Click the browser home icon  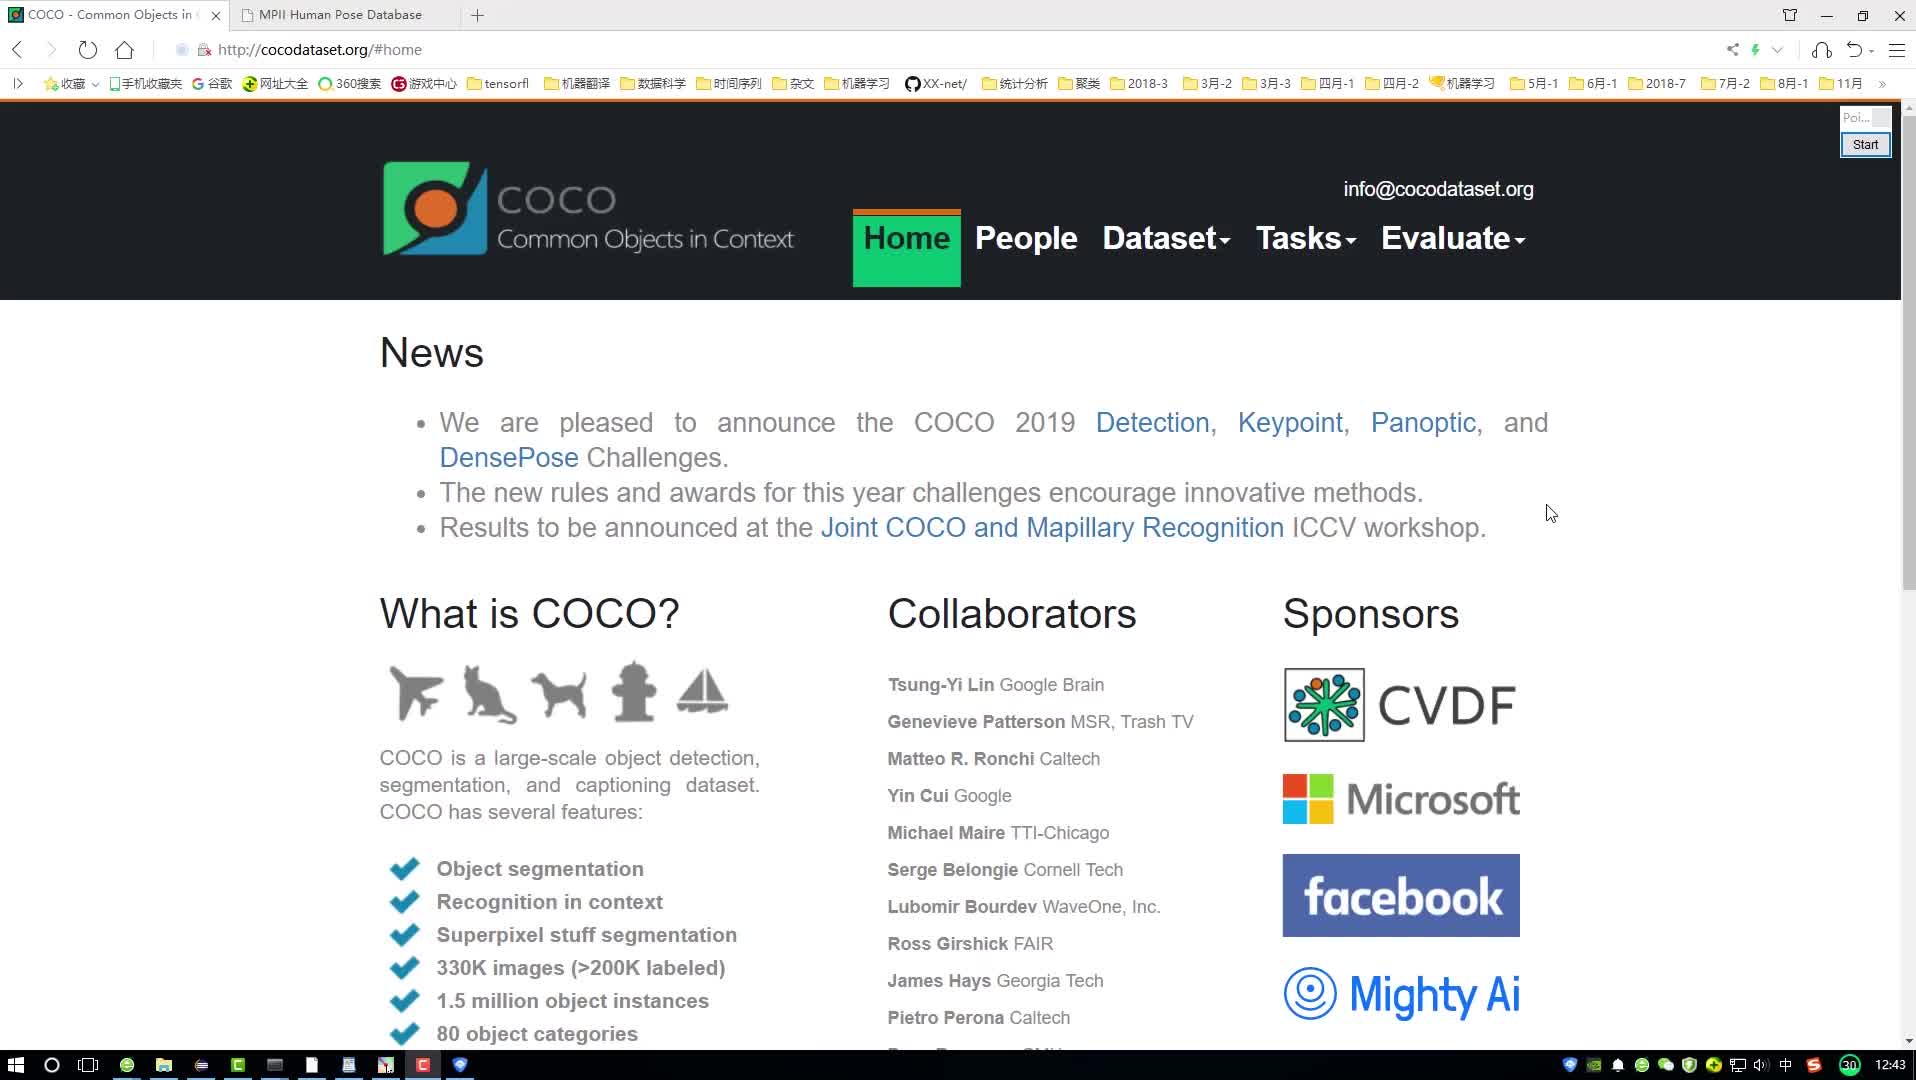click(x=124, y=50)
